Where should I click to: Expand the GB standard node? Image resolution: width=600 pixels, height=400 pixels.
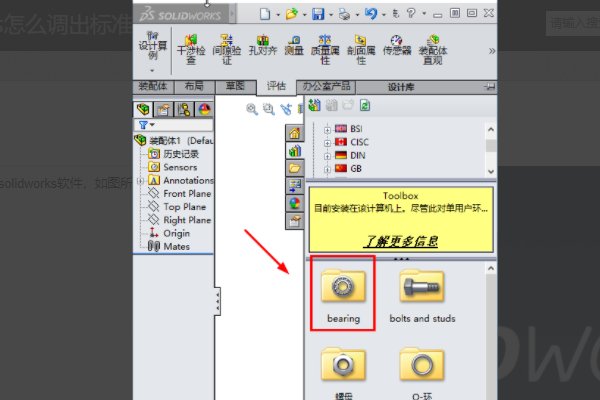click(x=327, y=169)
